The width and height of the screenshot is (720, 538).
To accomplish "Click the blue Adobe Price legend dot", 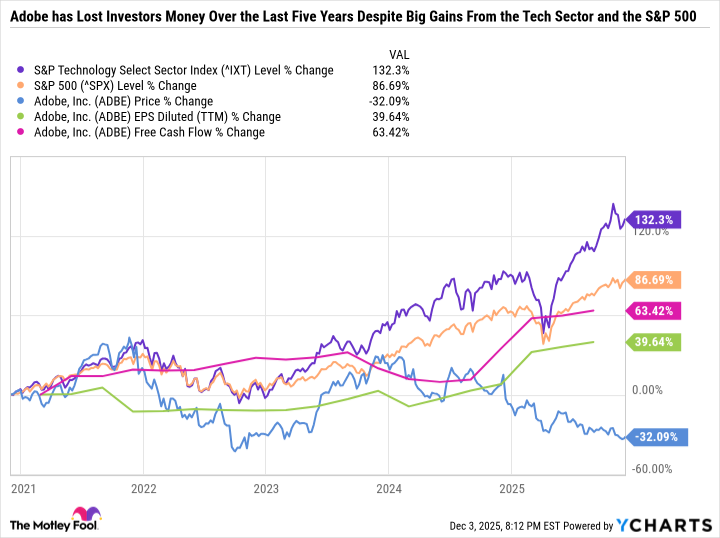I will (x=22, y=101).
